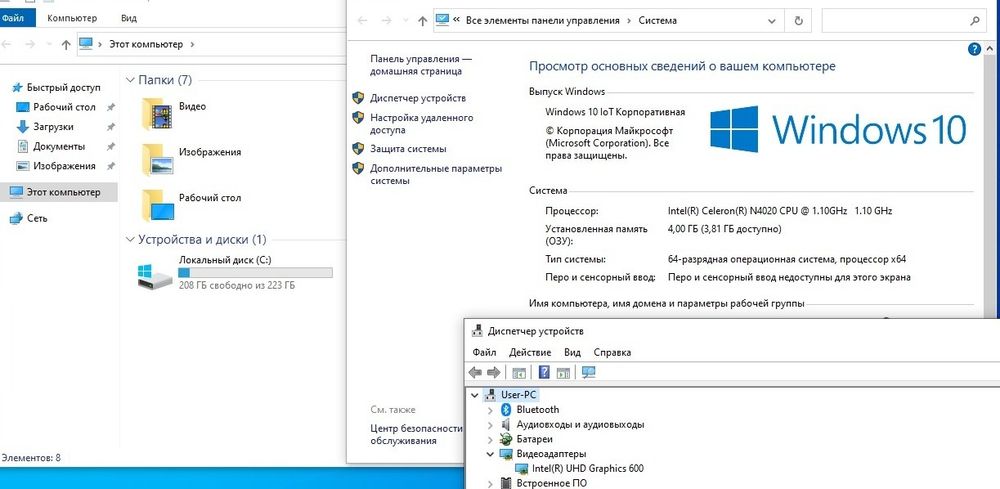Click the Батареи battery icon in device tree
The image size is (1000, 489).
click(x=506, y=439)
